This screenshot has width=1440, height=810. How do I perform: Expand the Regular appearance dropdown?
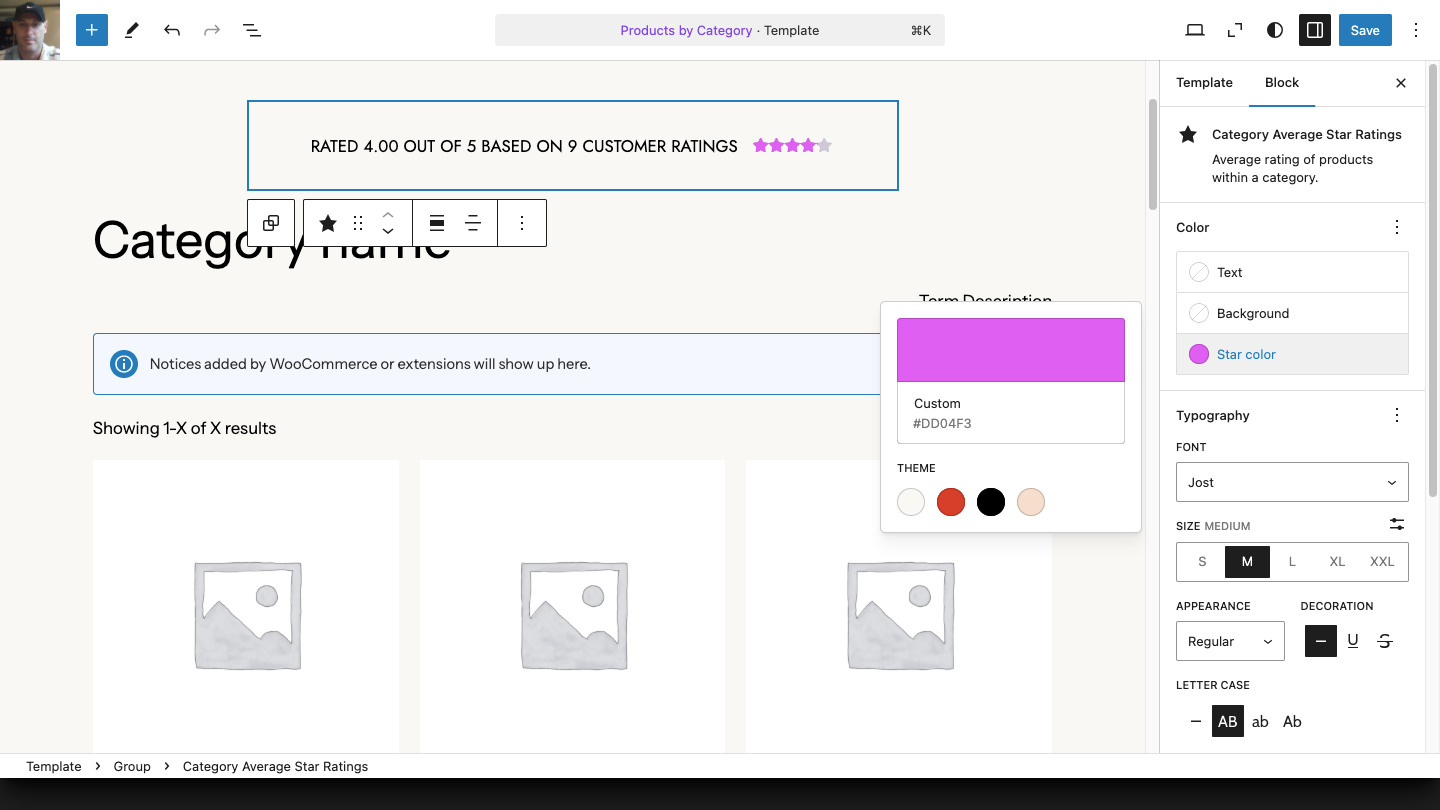(x=1230, y=641)
